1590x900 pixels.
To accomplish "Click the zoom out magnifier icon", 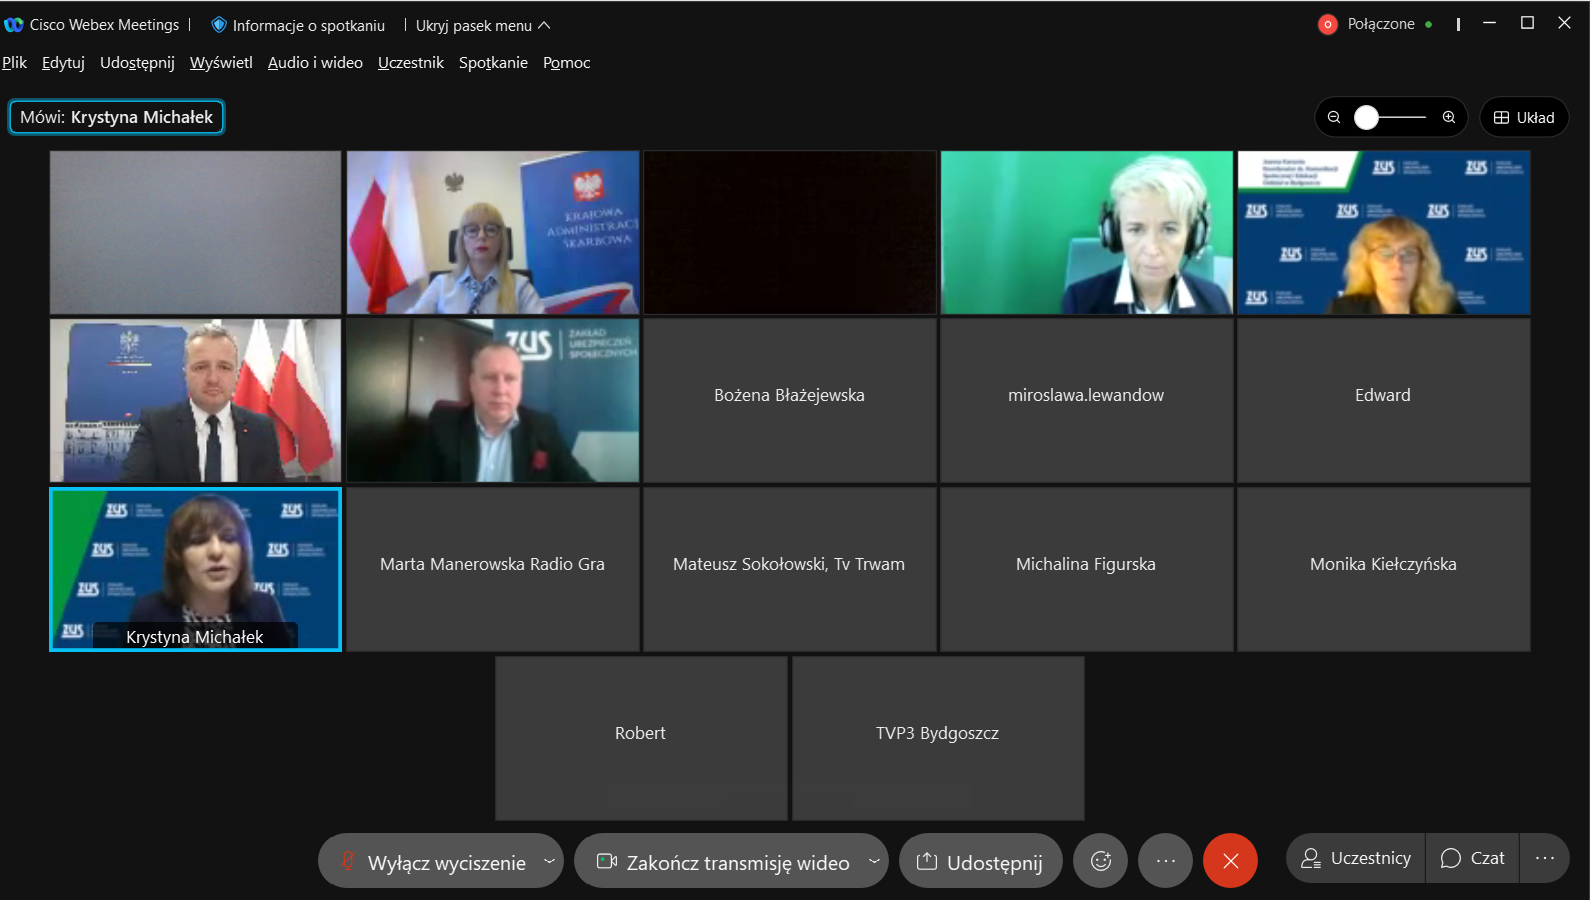I will click(1334, 118).
